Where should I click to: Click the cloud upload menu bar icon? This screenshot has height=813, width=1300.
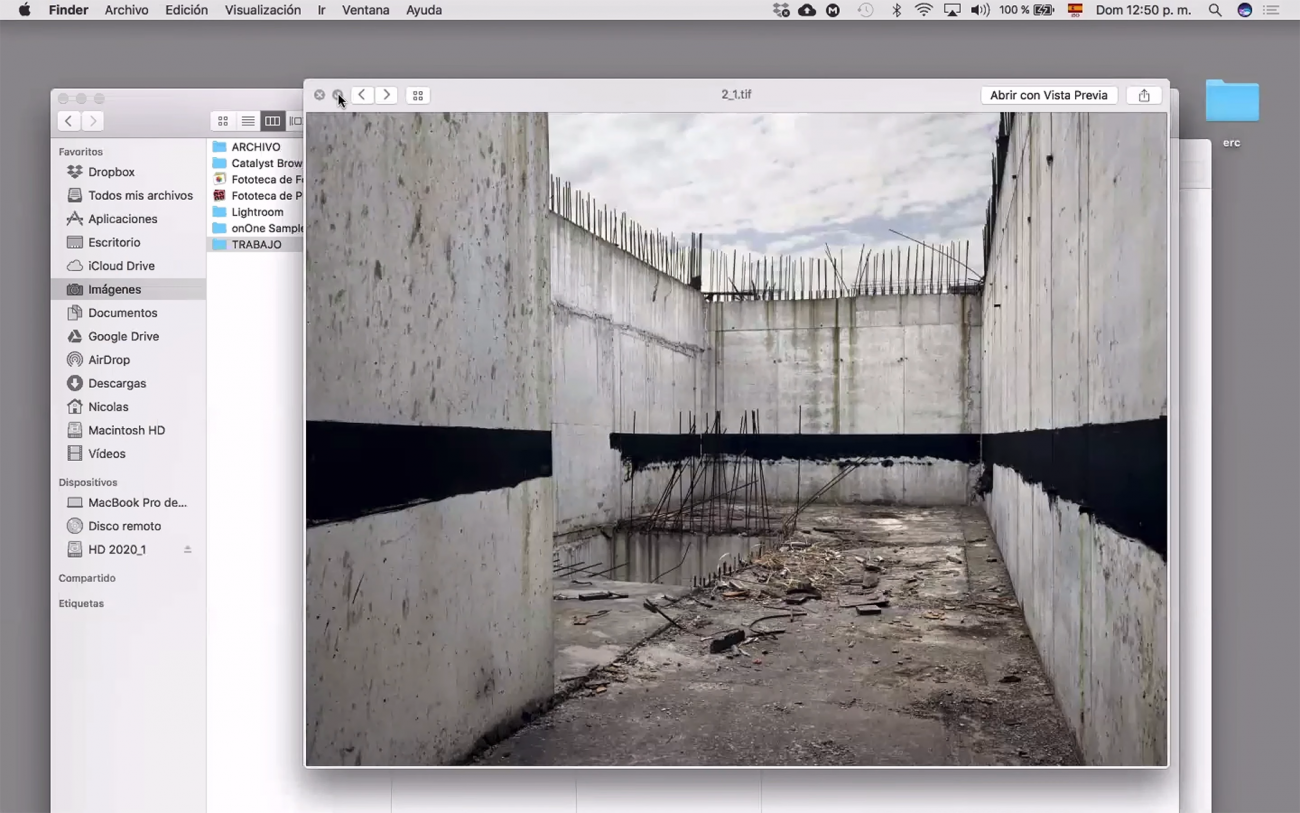pos(807,10)
